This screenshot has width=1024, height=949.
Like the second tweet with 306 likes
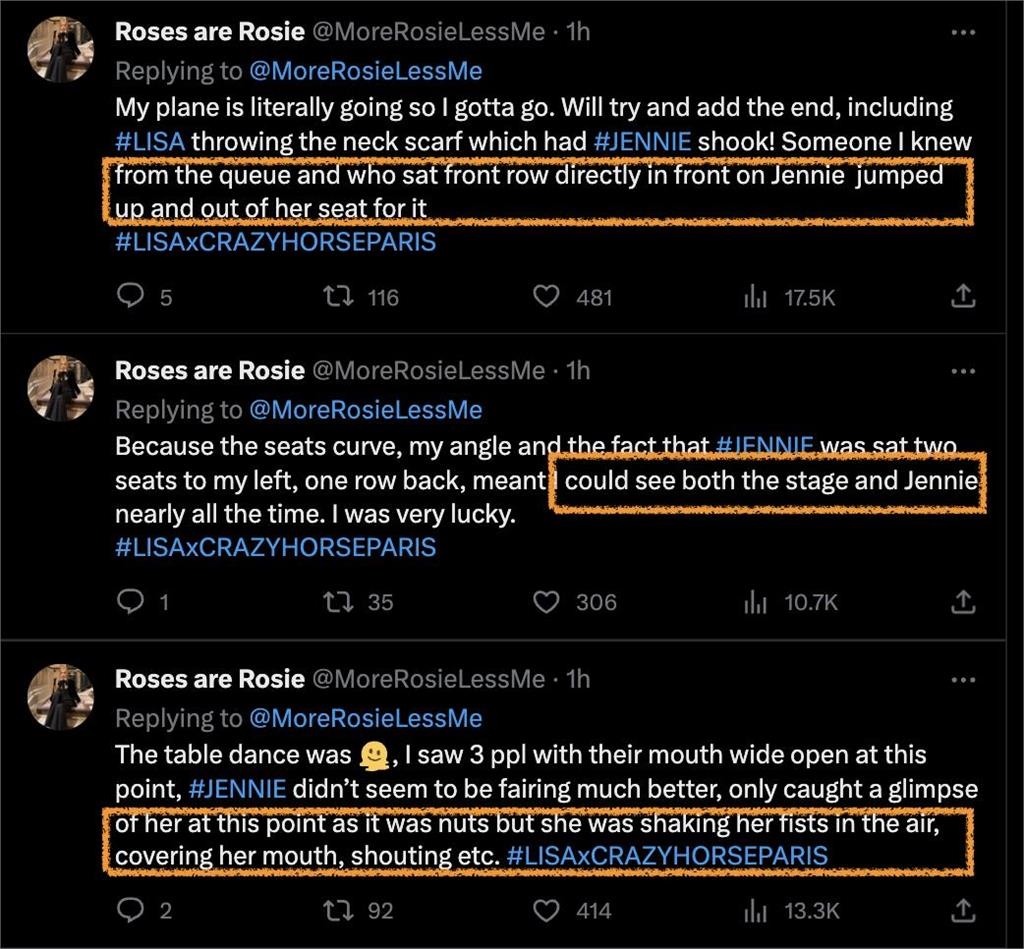click(x=545, y=601)
